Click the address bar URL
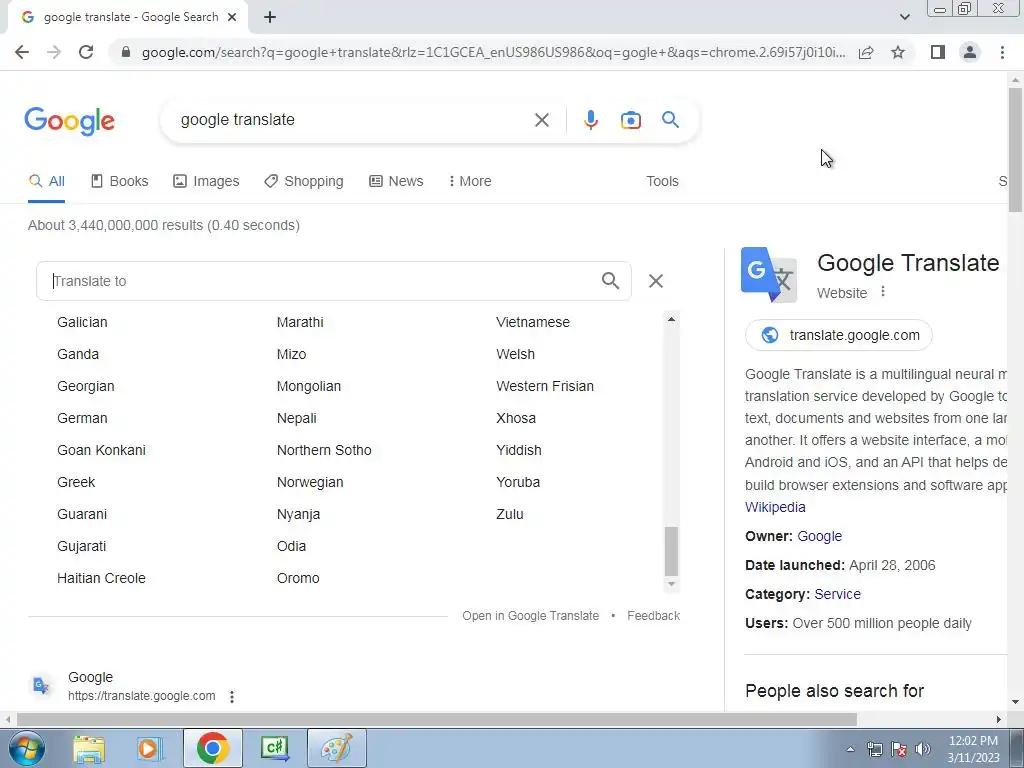1024x768 pixels. tap(493, 52)
